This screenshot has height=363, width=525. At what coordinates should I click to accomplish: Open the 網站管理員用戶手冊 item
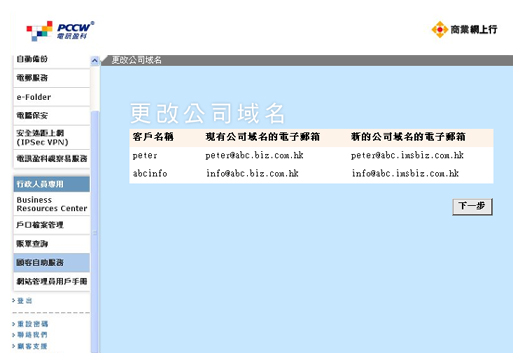[52, 282]
